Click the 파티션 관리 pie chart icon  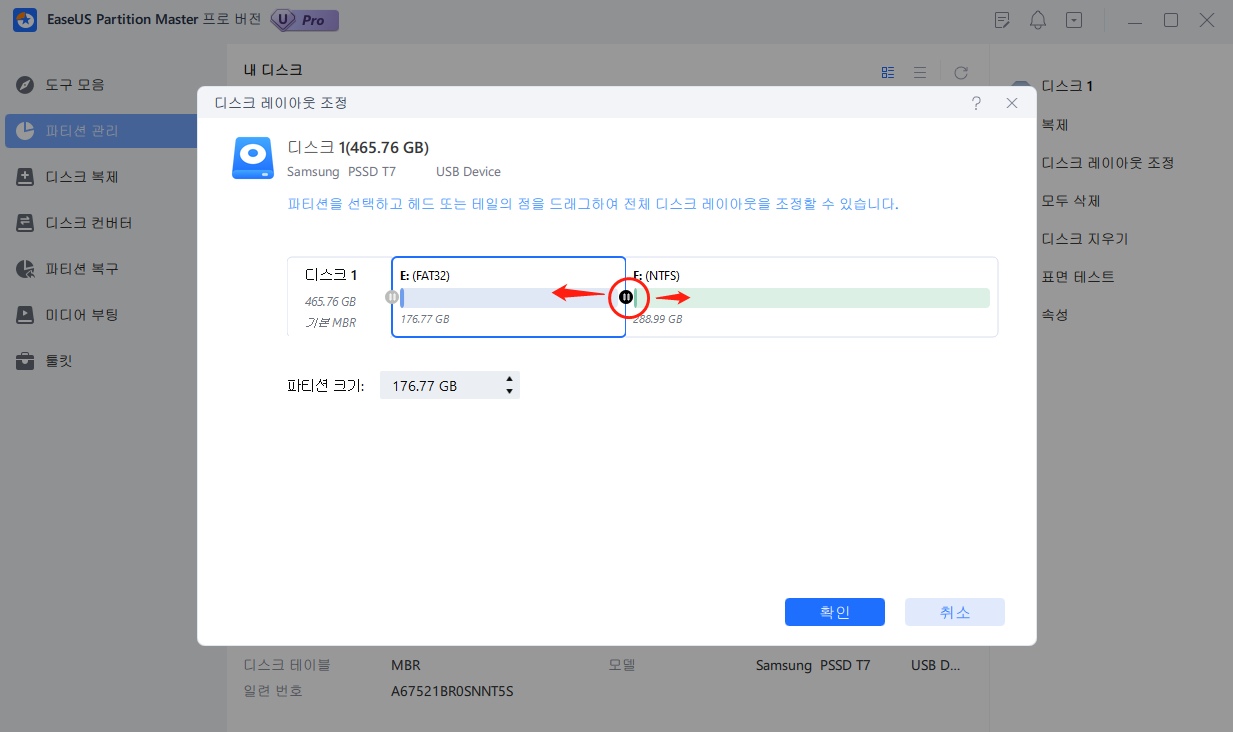(x=26, y=131)
